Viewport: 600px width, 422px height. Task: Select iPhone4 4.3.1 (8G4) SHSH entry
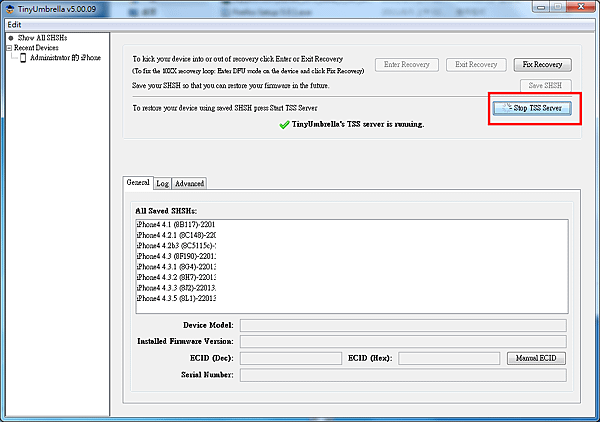[x=176, y=267]
